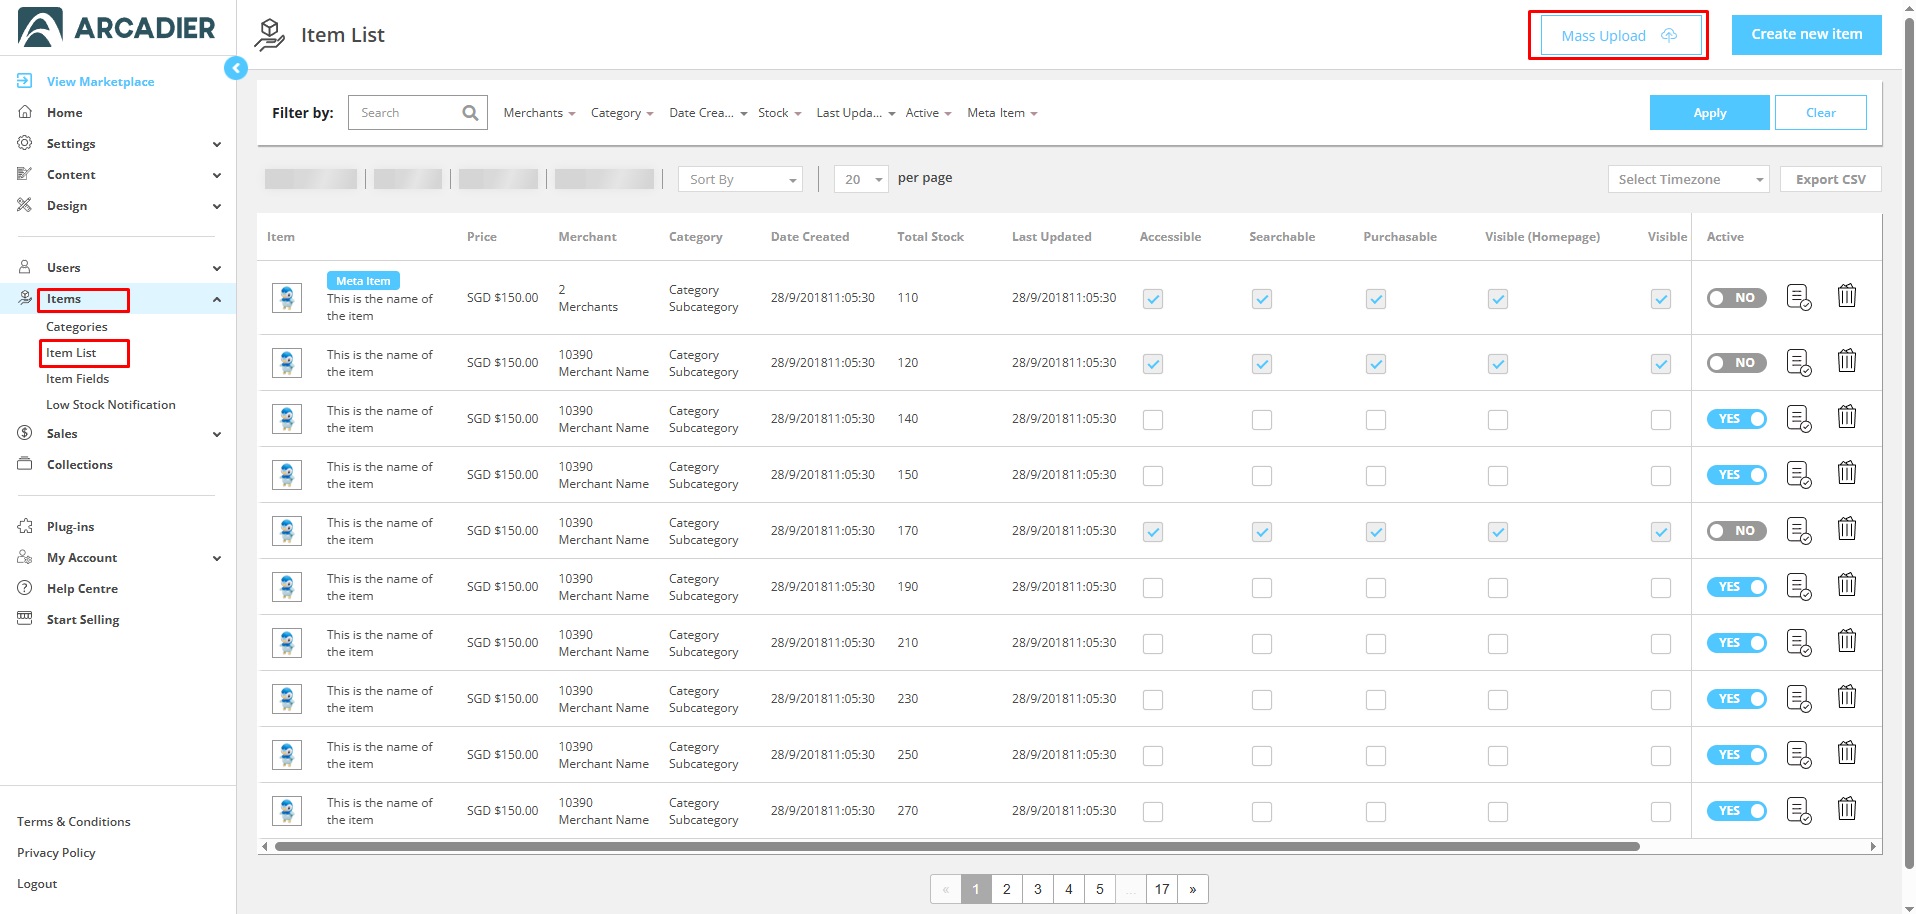1916x914 pixels.
Task: Click the Arcadier logo
Action: (x=117, y=28)
